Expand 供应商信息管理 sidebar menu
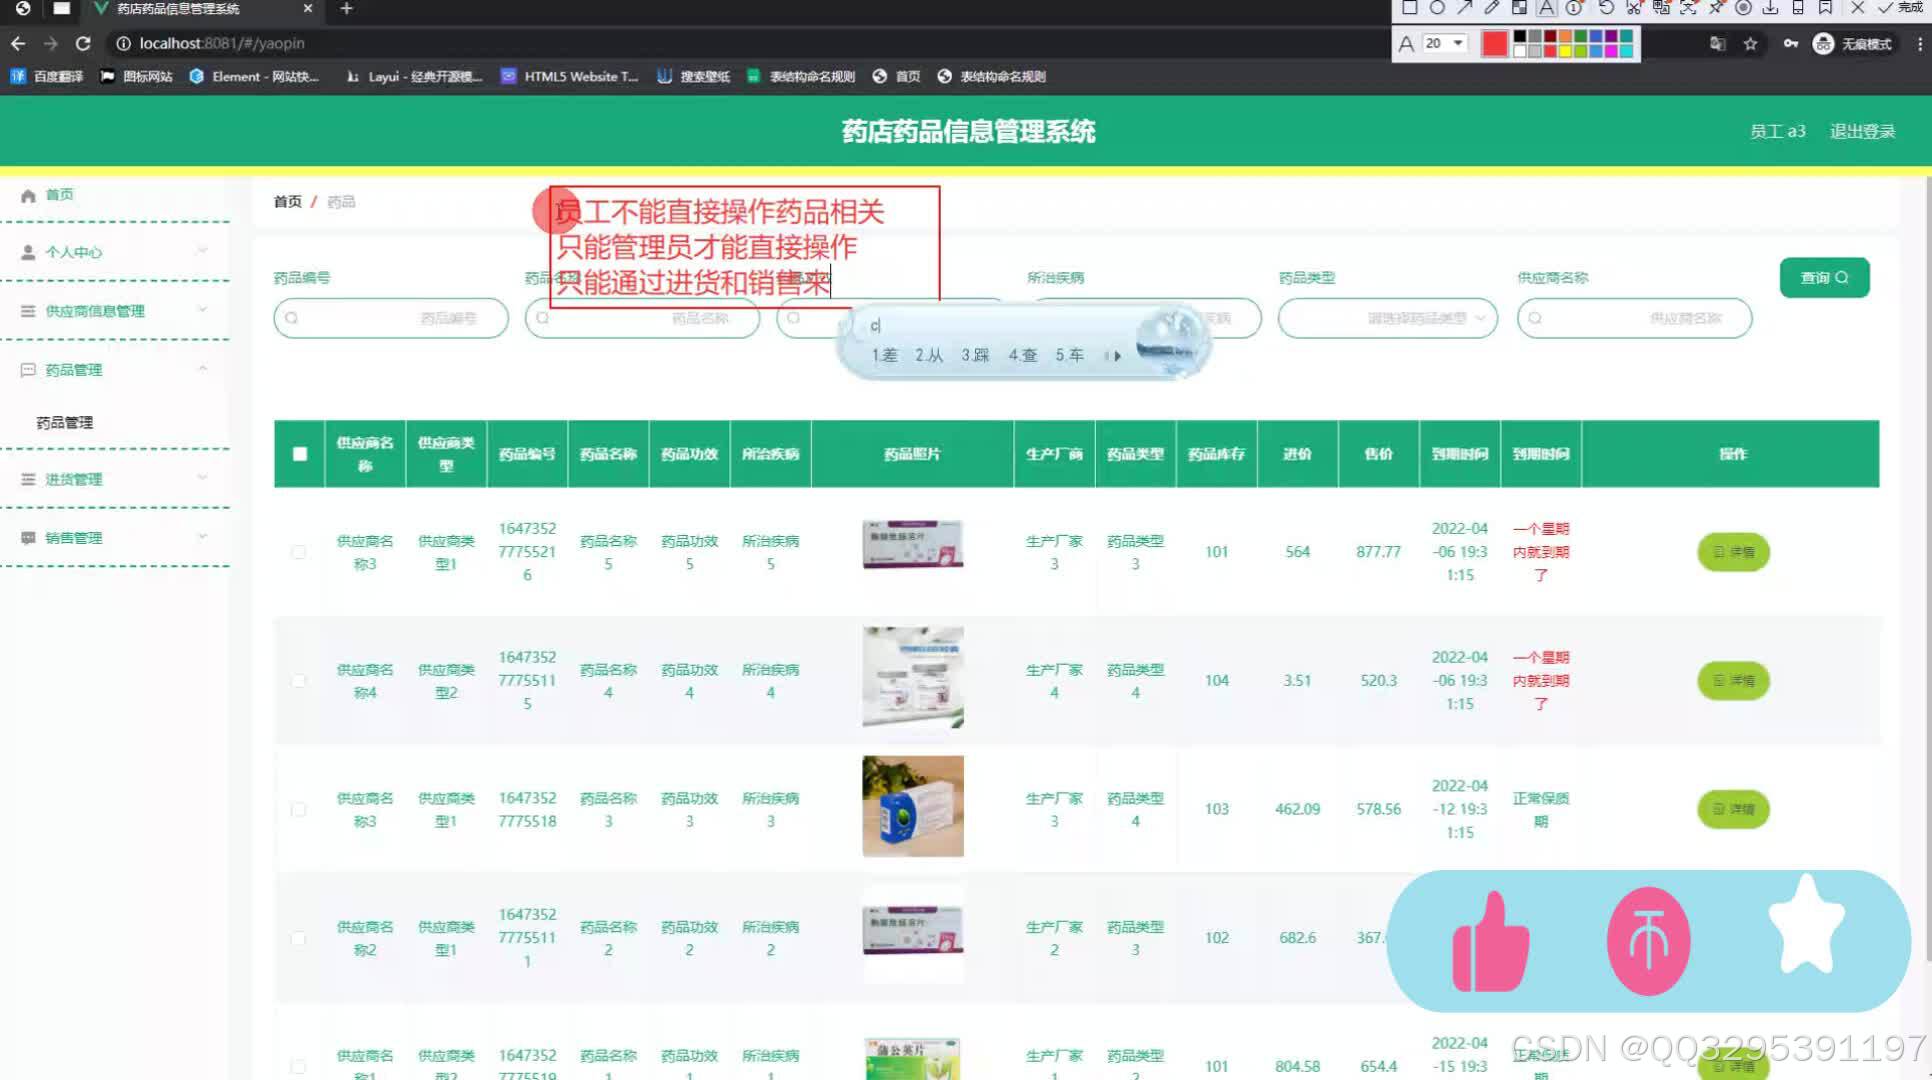 click(115, 310)
